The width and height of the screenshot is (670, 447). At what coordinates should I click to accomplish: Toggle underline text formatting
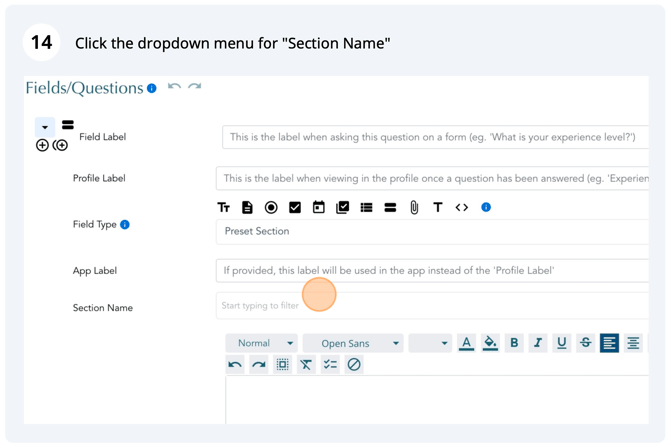pos(561,343)
